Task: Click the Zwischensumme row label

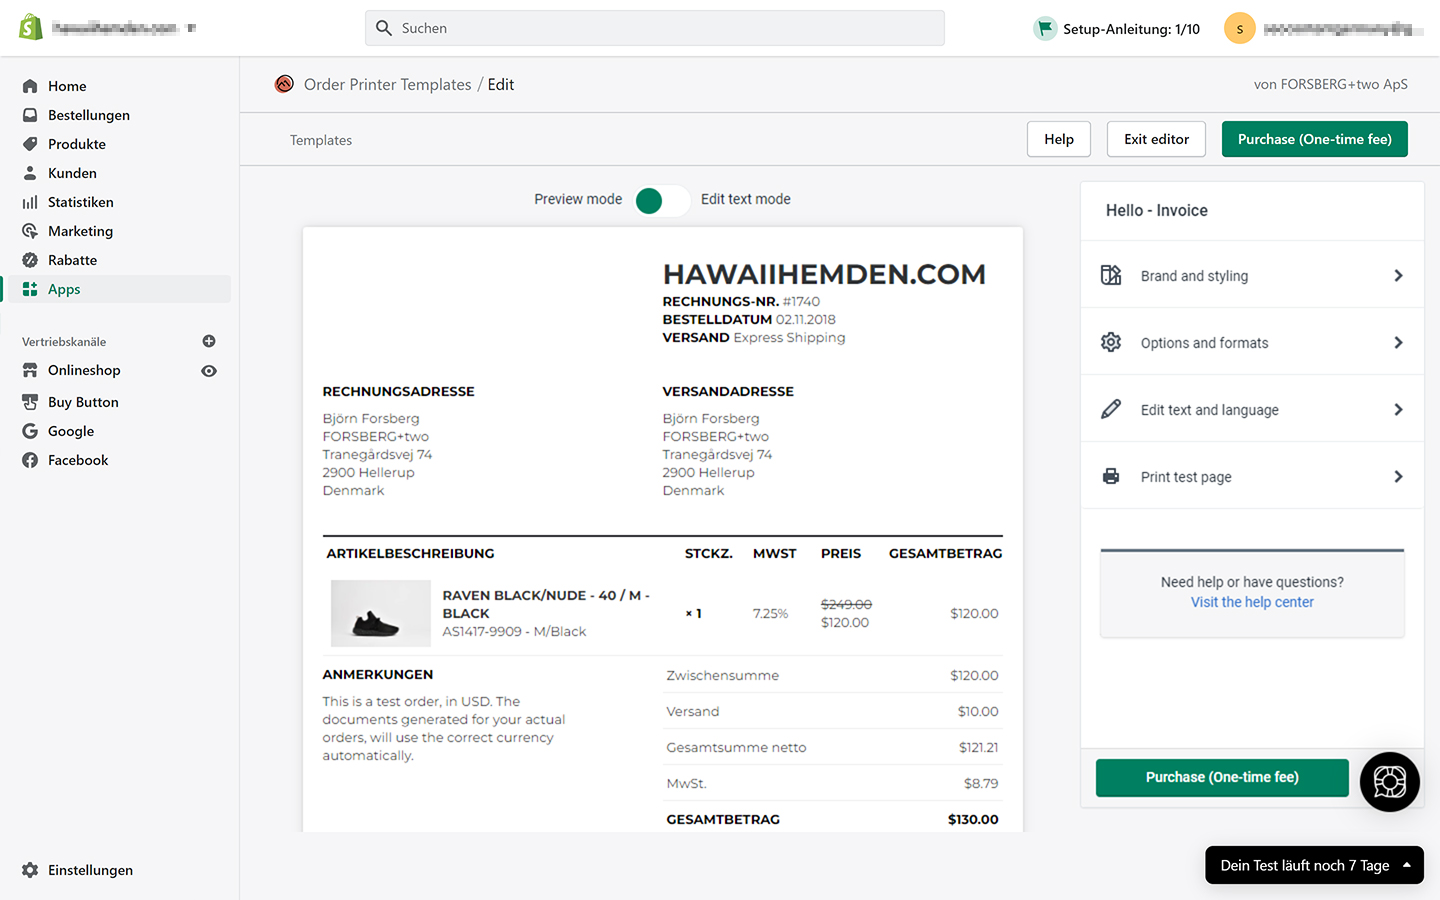Action: [722, 675]
